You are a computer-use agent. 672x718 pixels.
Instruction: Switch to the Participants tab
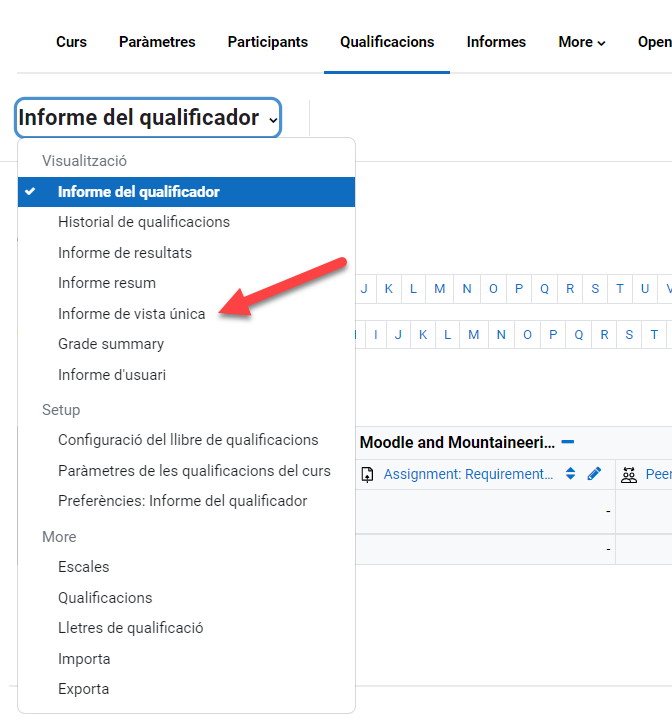(x=267, y=42)
